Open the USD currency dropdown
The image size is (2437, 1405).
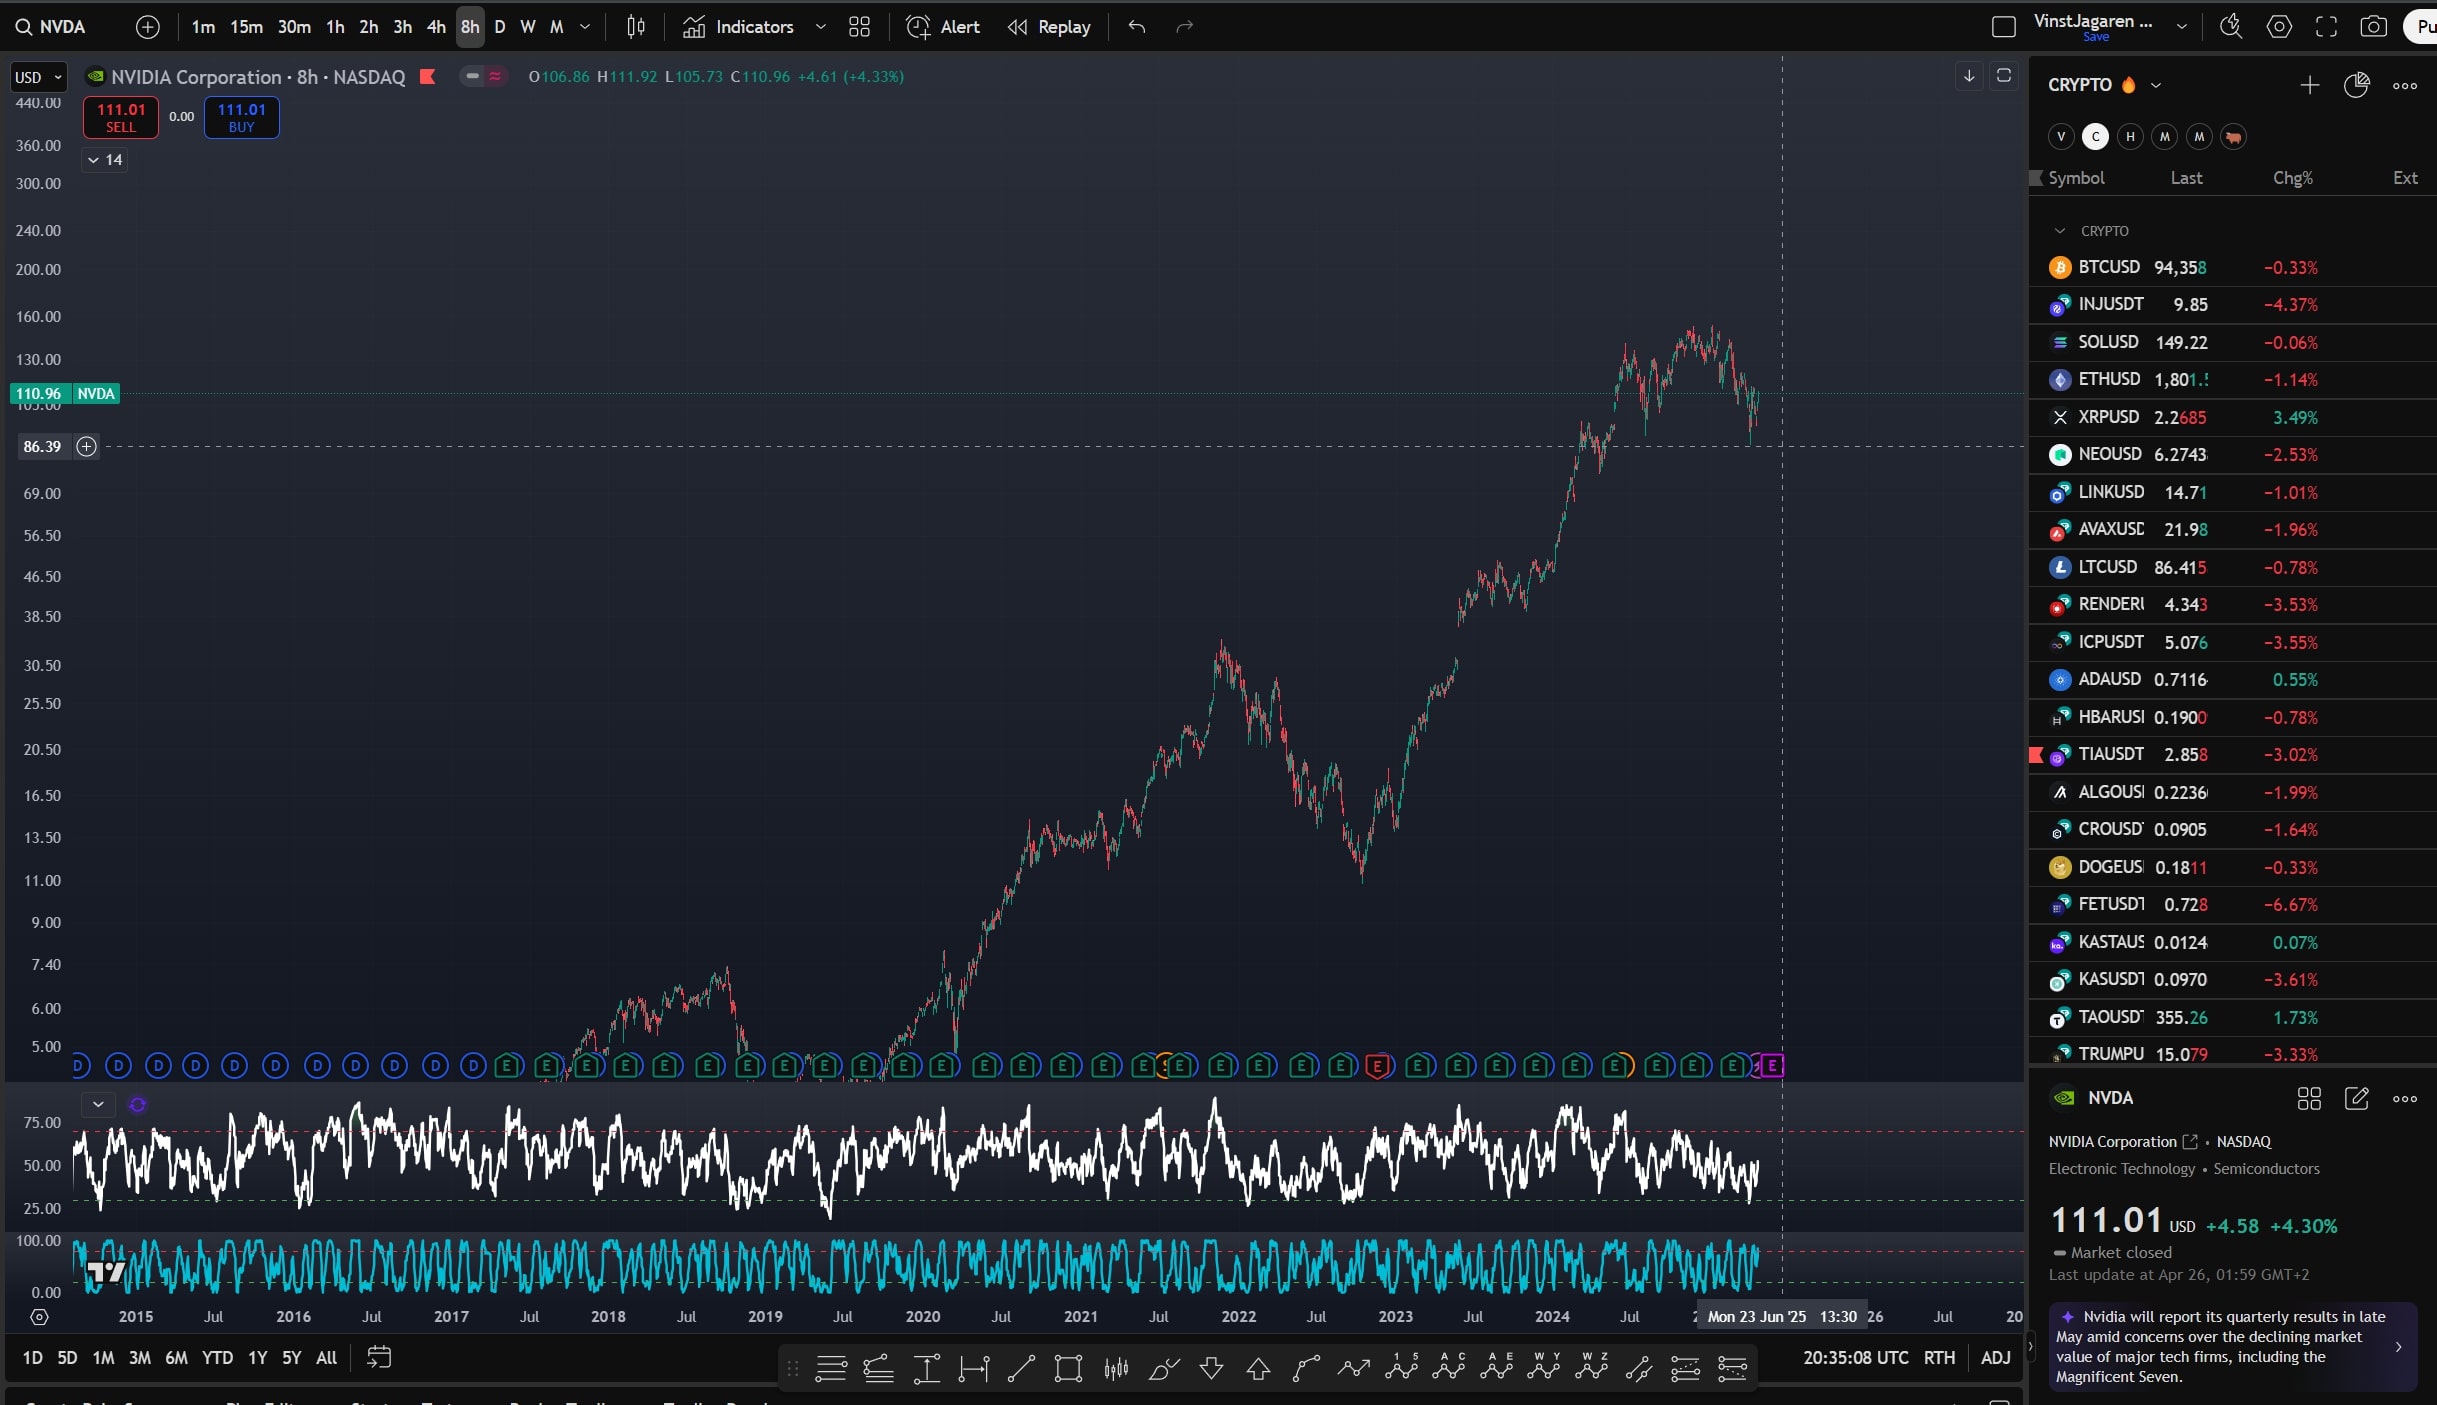39,77
